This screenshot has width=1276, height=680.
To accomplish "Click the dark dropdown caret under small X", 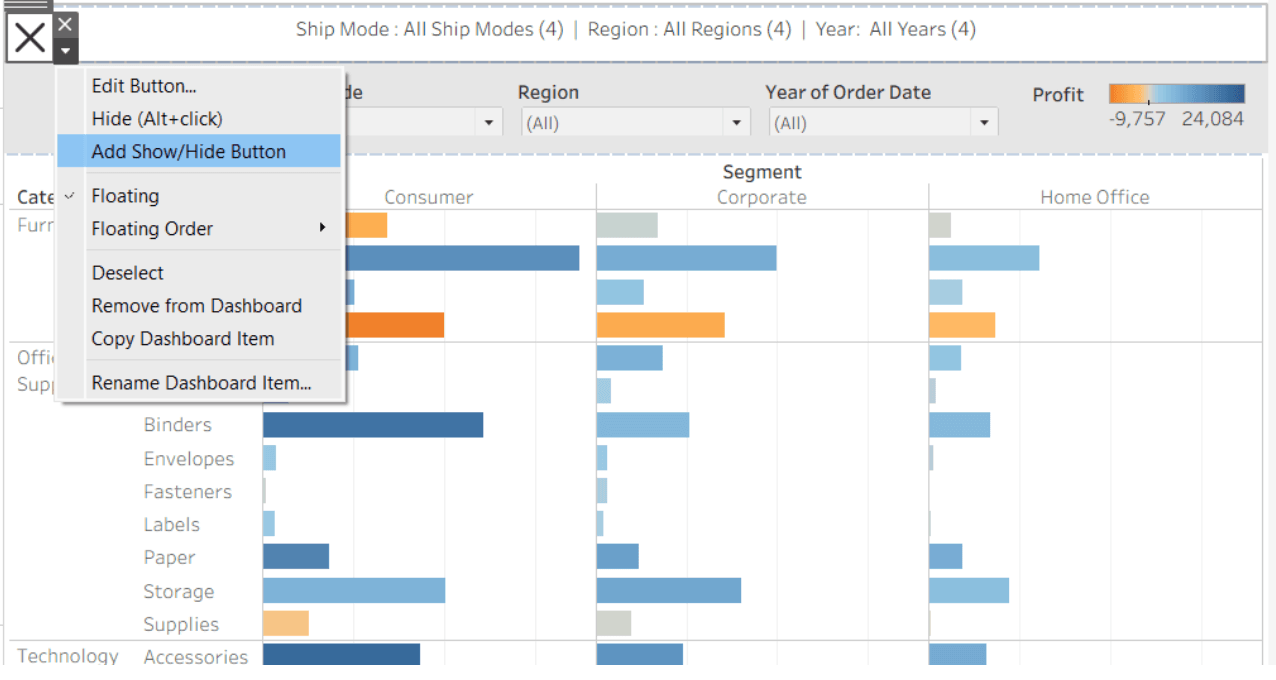I will tap(65, 51).
